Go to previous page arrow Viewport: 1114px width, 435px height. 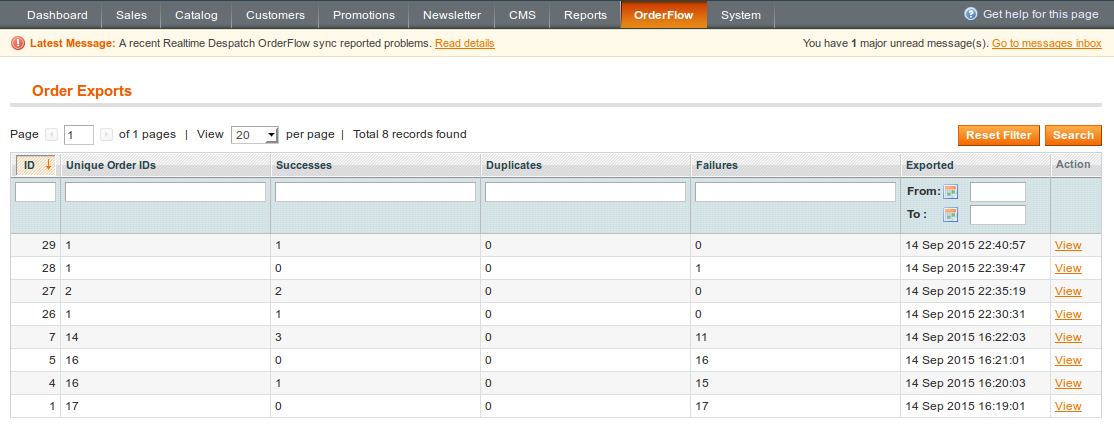(51, 134)
